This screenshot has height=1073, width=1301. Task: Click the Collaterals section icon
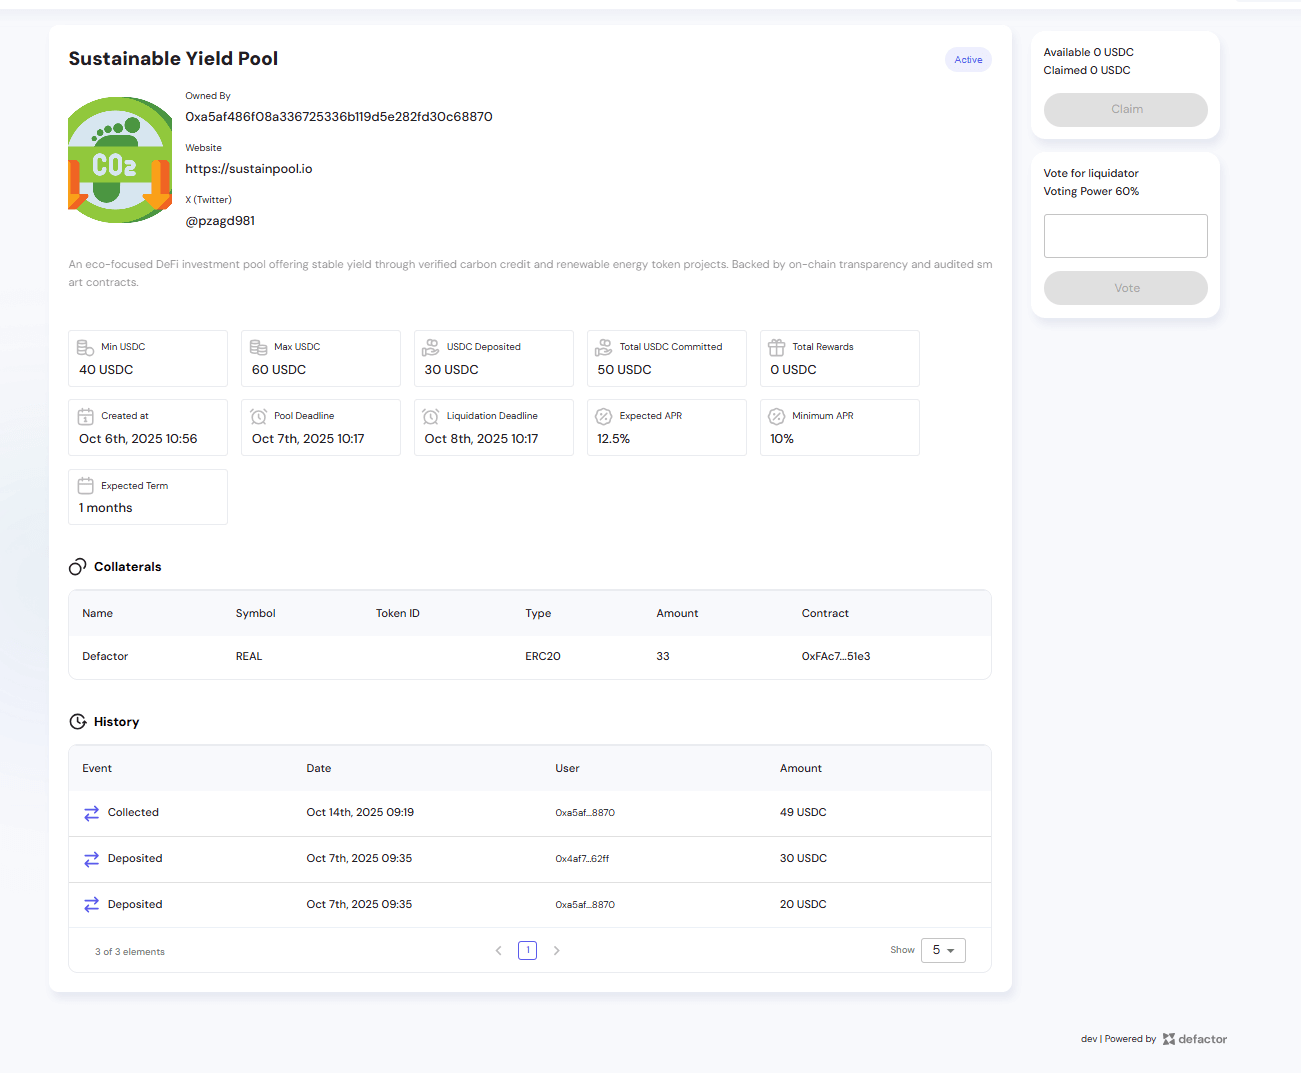coord(78,567)
